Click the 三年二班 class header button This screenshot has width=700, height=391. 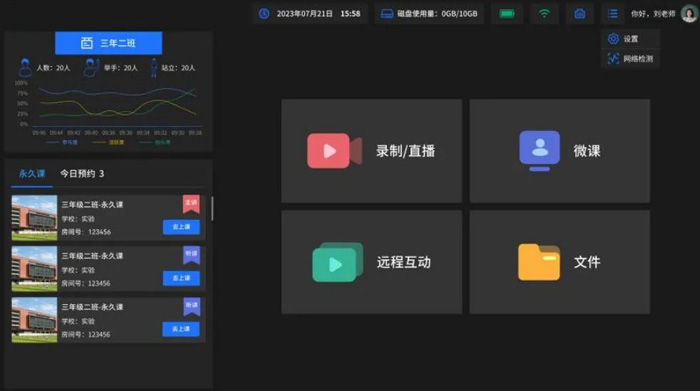tap(108, 43)
